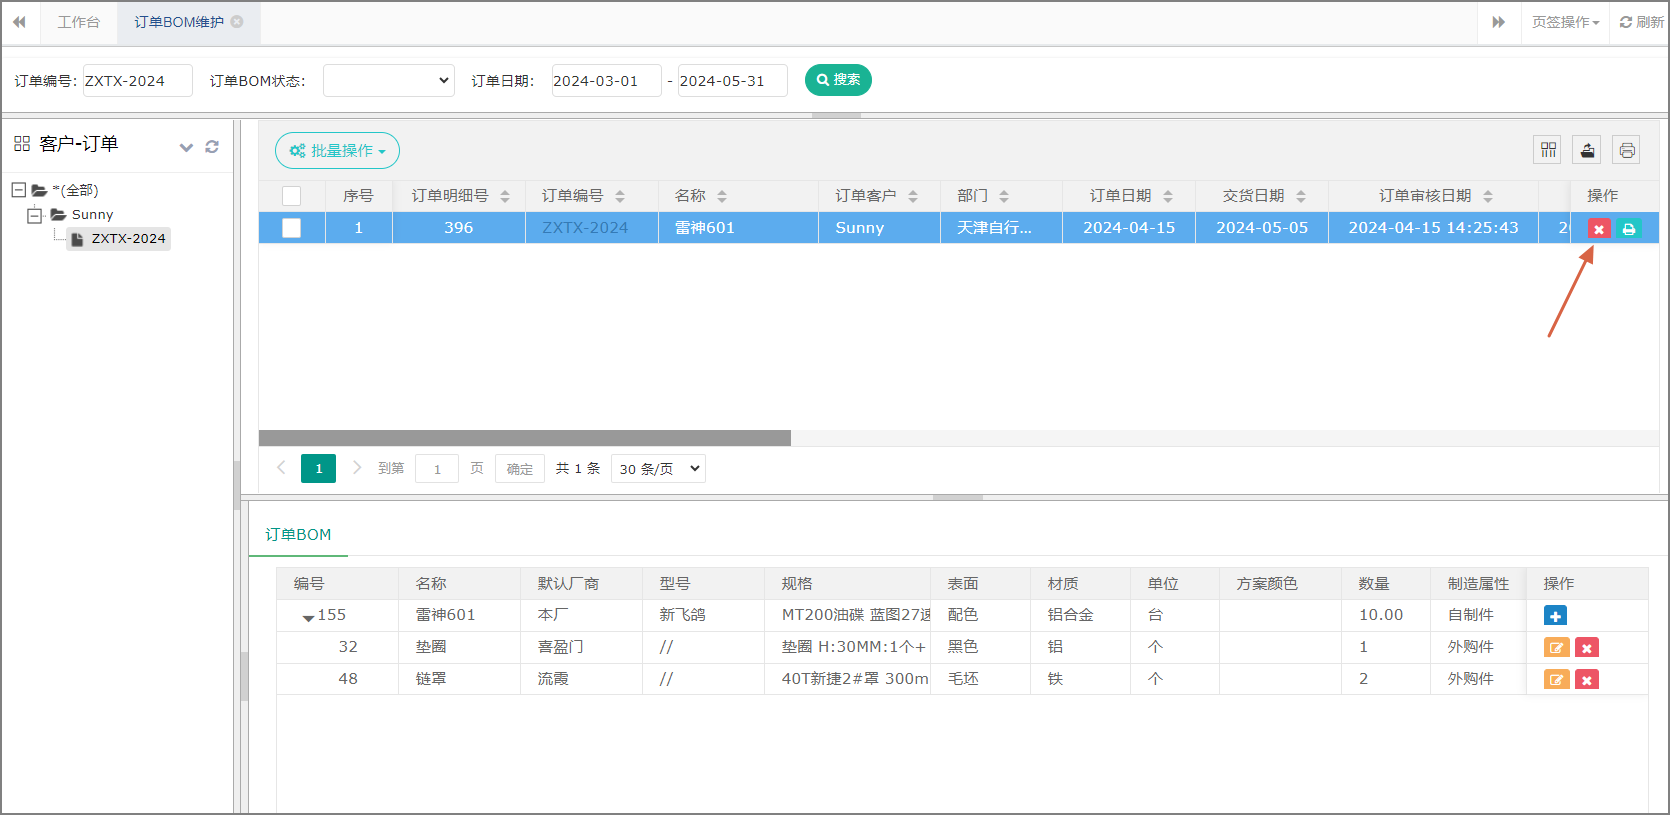
Task: Edit the 垫圈 BOM row
Action: (1556, 648)
